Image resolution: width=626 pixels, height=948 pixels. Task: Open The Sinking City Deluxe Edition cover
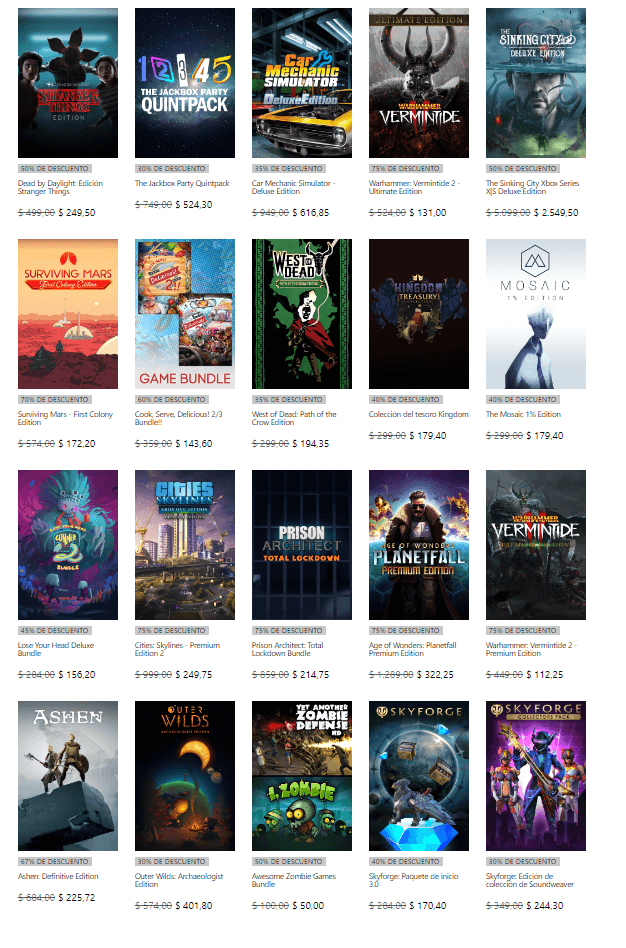(x=536, y=83)
